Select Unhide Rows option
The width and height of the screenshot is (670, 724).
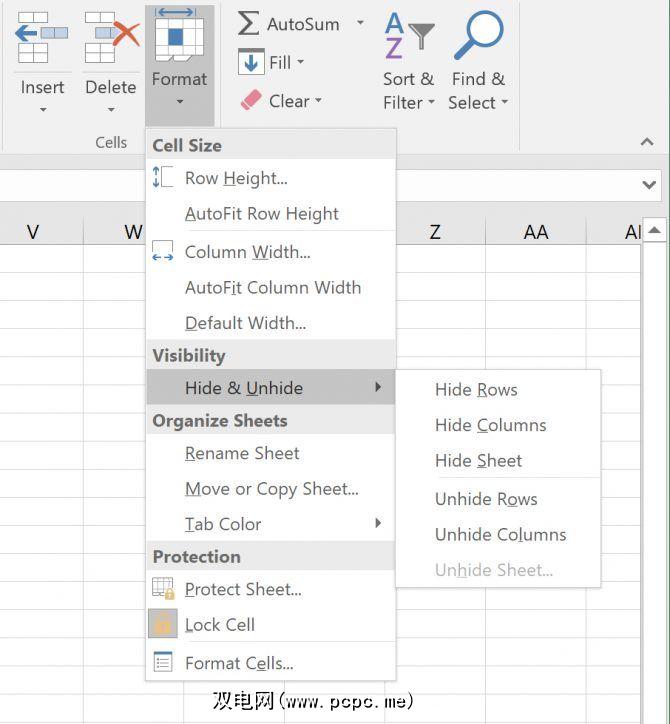[x=486, y=499]
